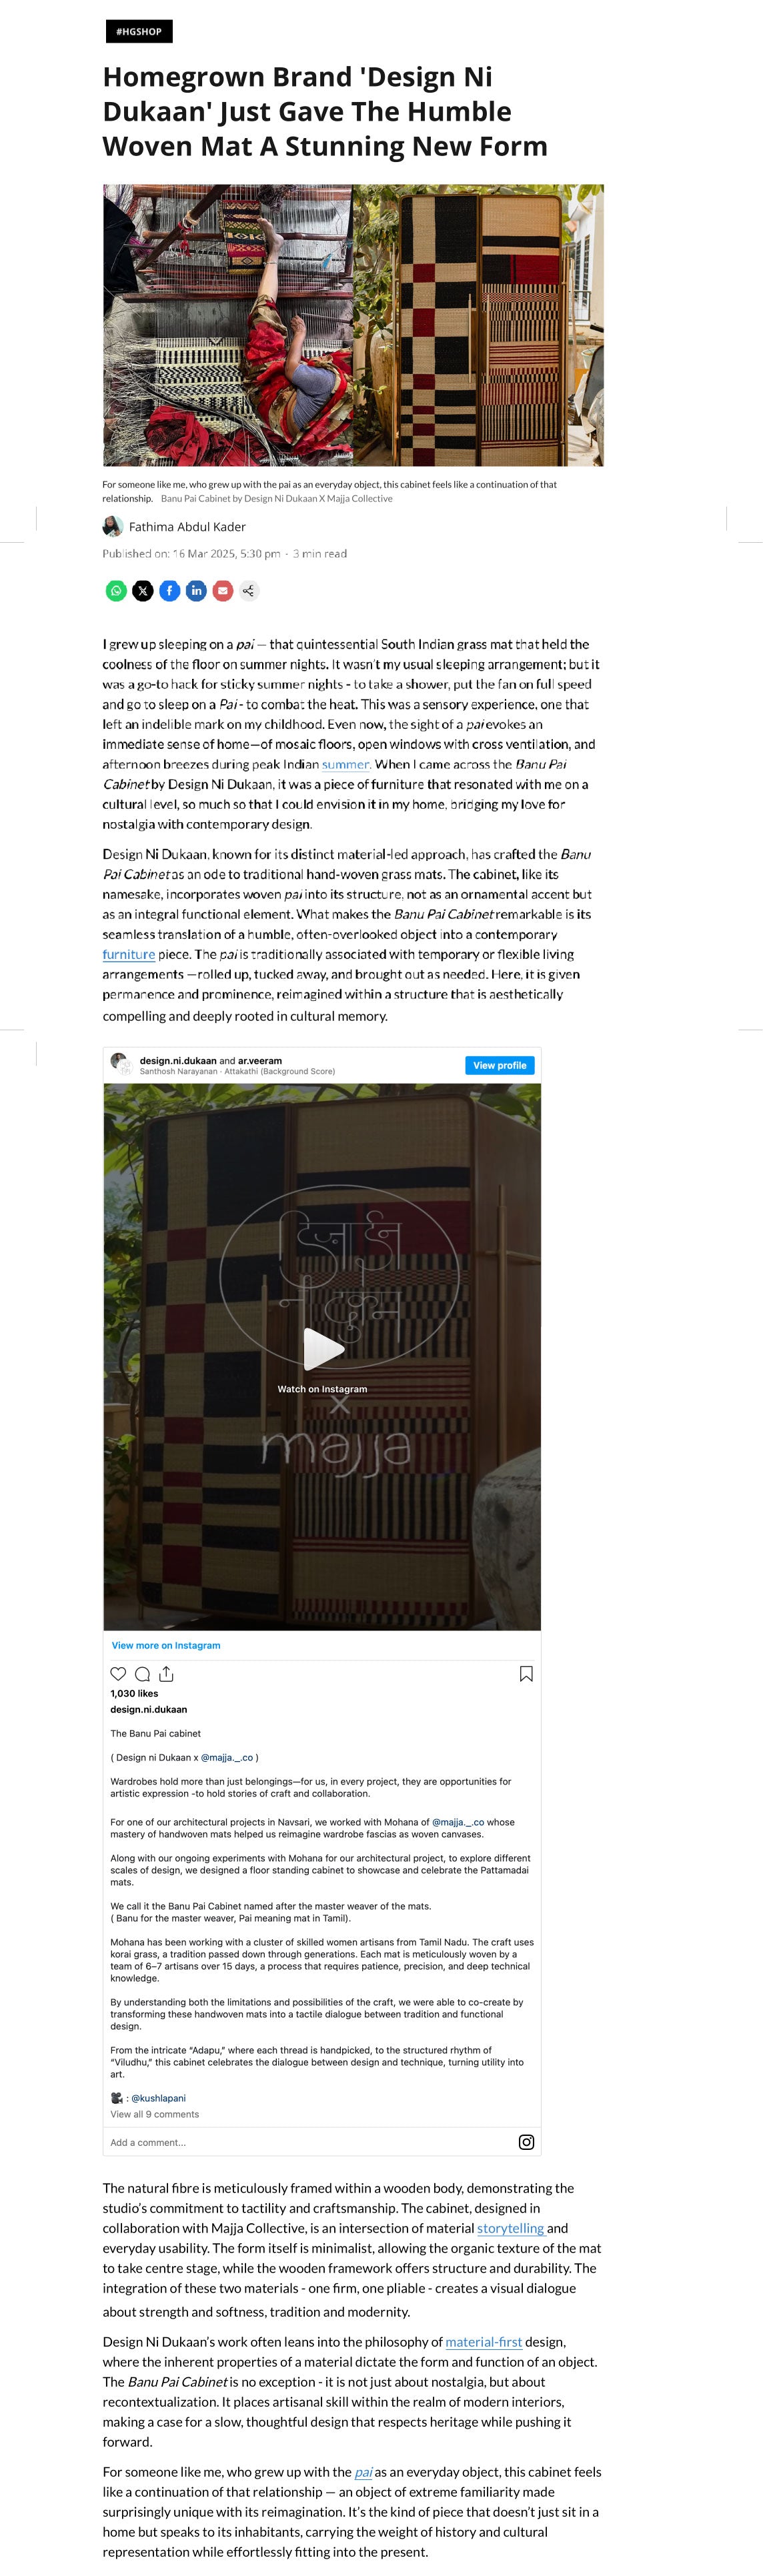
Task: Open the 'furniture' link in the text
Action: [x=129, y=955]
